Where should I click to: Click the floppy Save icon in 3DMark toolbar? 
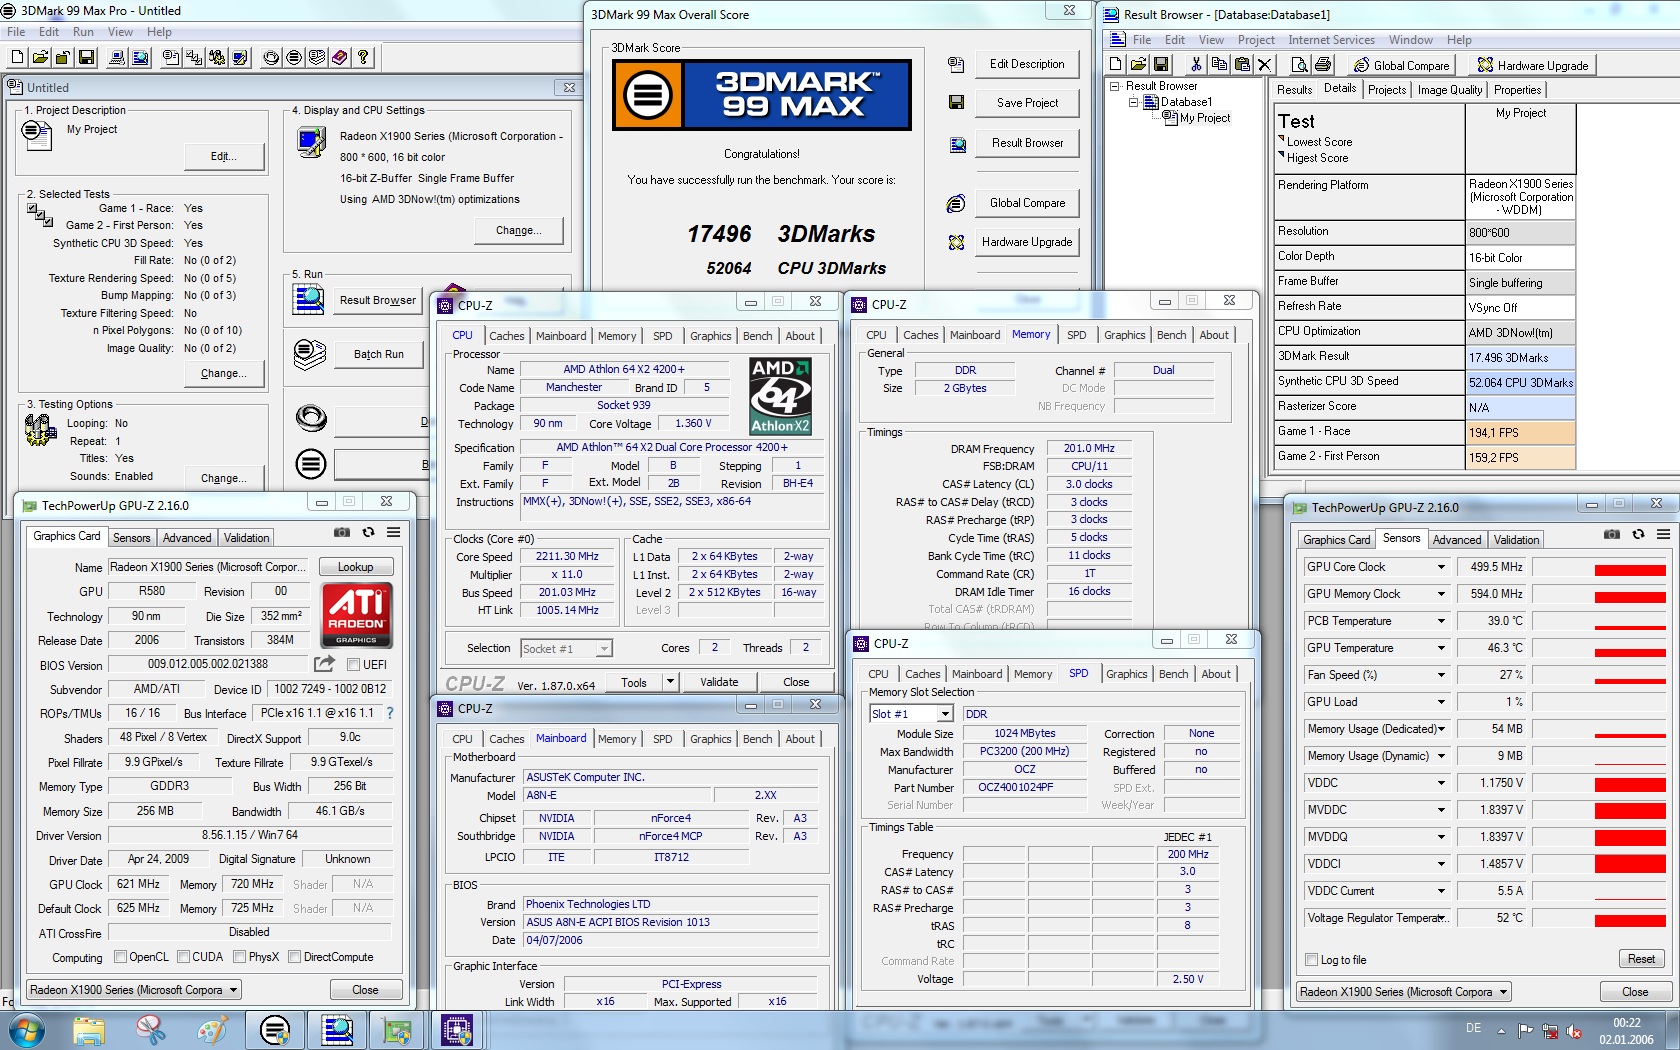coord(86,58)
